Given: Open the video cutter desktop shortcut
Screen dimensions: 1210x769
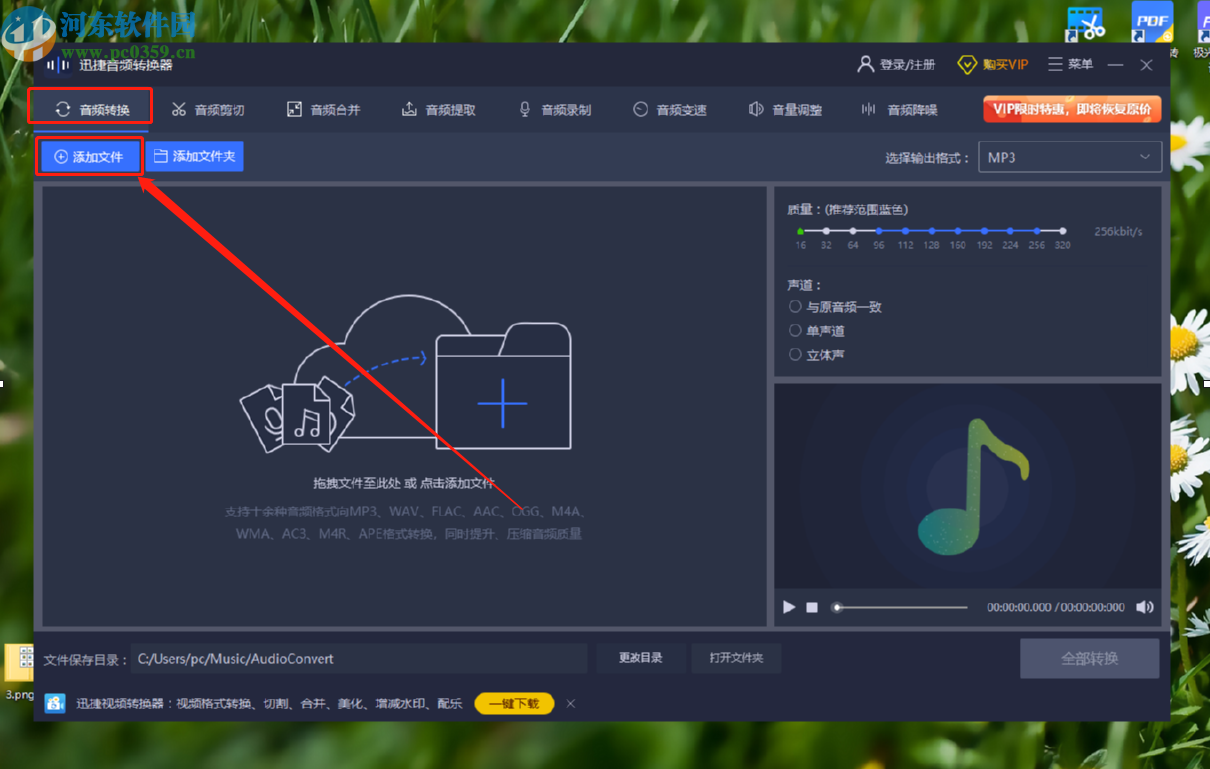Looking at the screenshot, I should 1085,23.
